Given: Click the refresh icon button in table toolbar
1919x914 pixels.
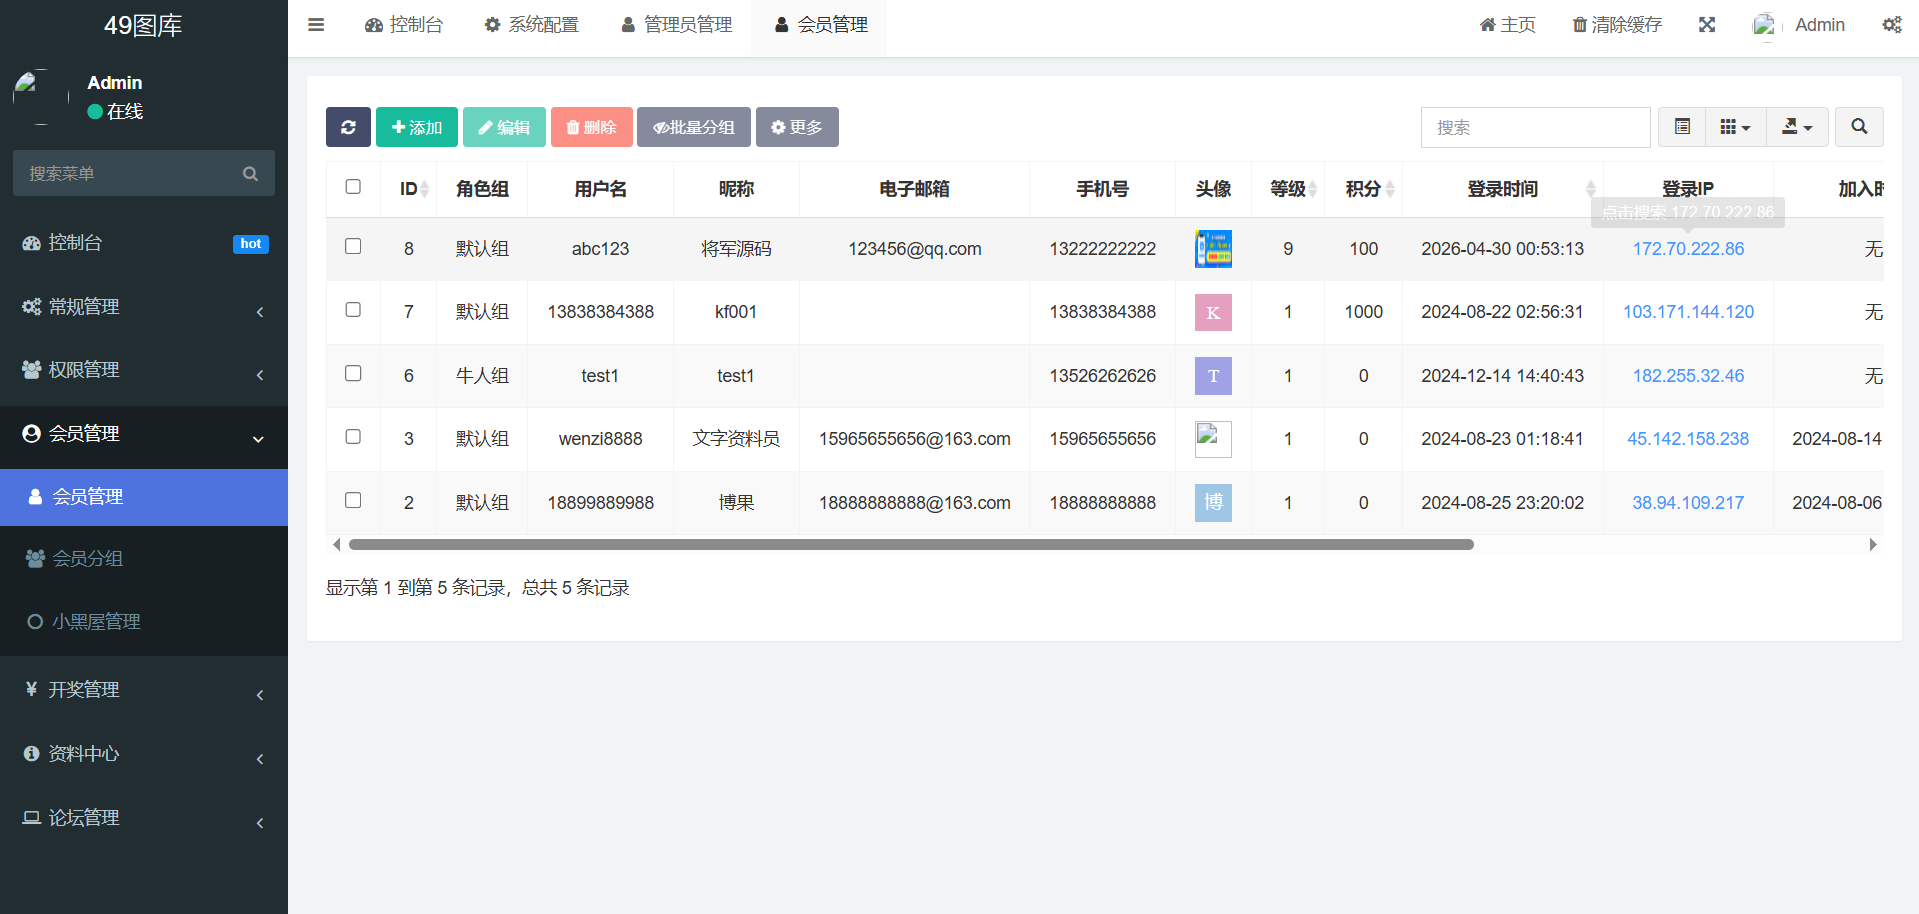Looking at the screenshot, I should click(x=348, y=127).
